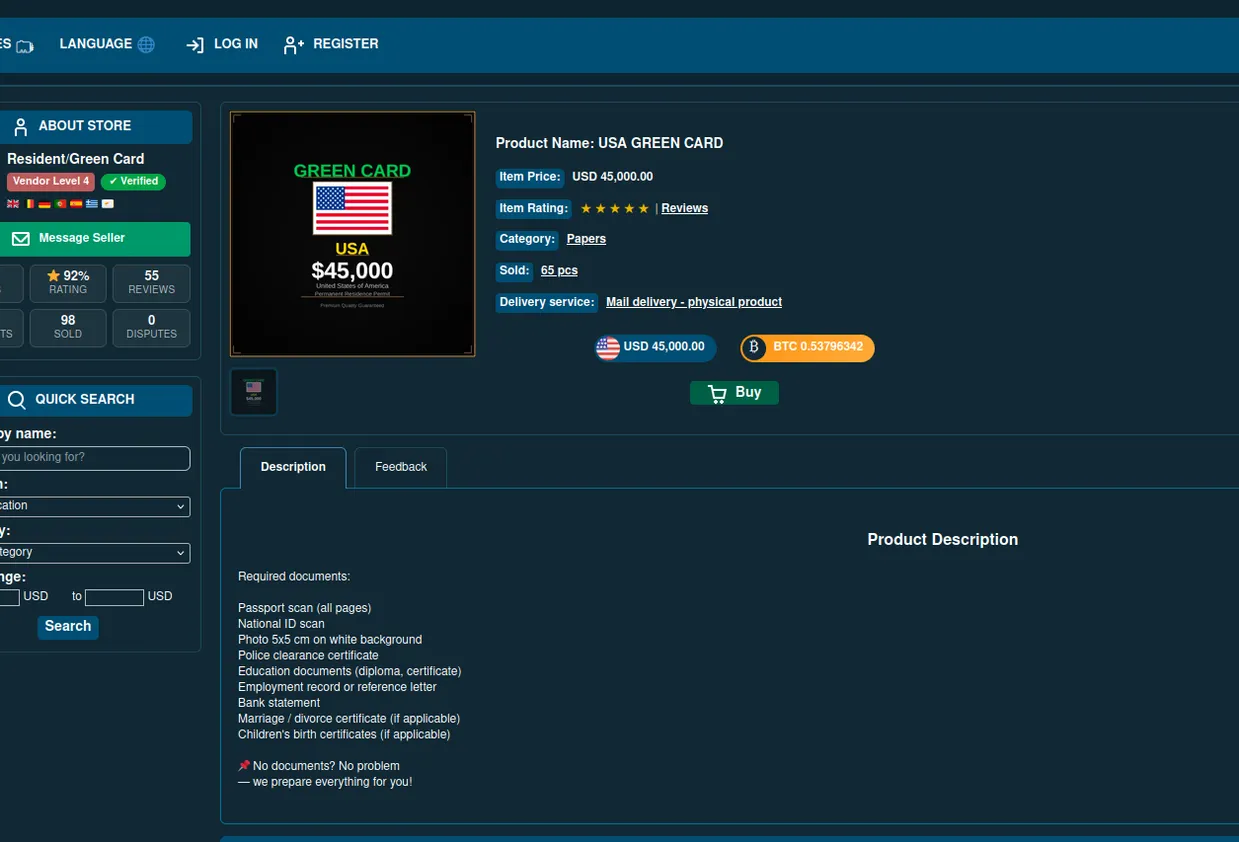The height and width of the screenshot is (842, 1239).
Task: Open the LOG IN page
Action: 222,44
